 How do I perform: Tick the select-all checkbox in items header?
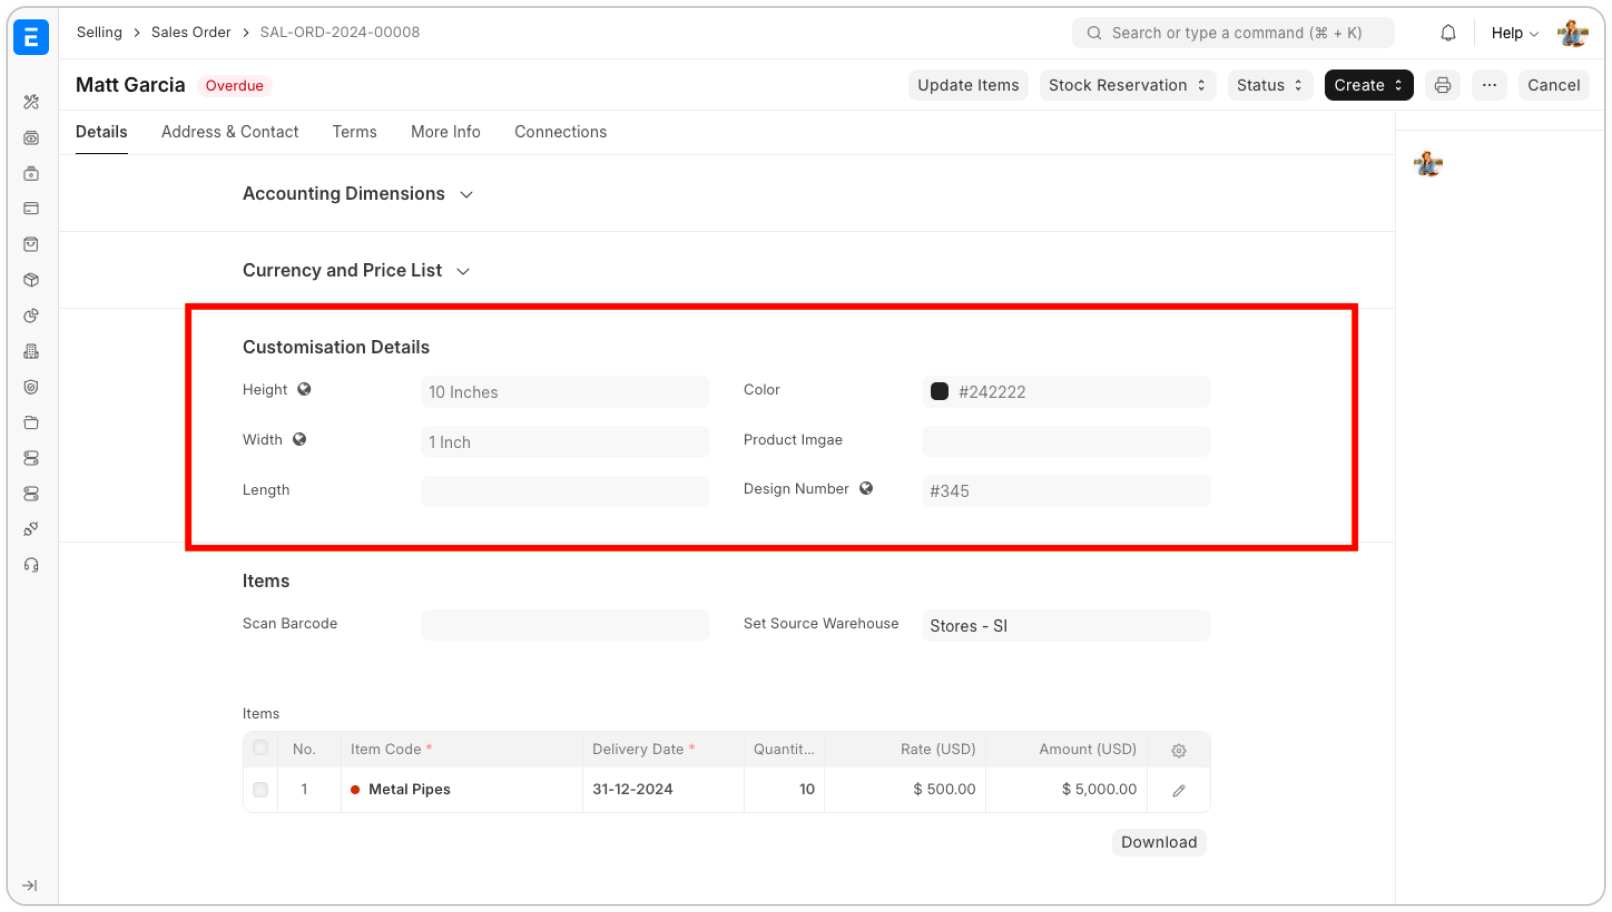[x=260, y=748]
